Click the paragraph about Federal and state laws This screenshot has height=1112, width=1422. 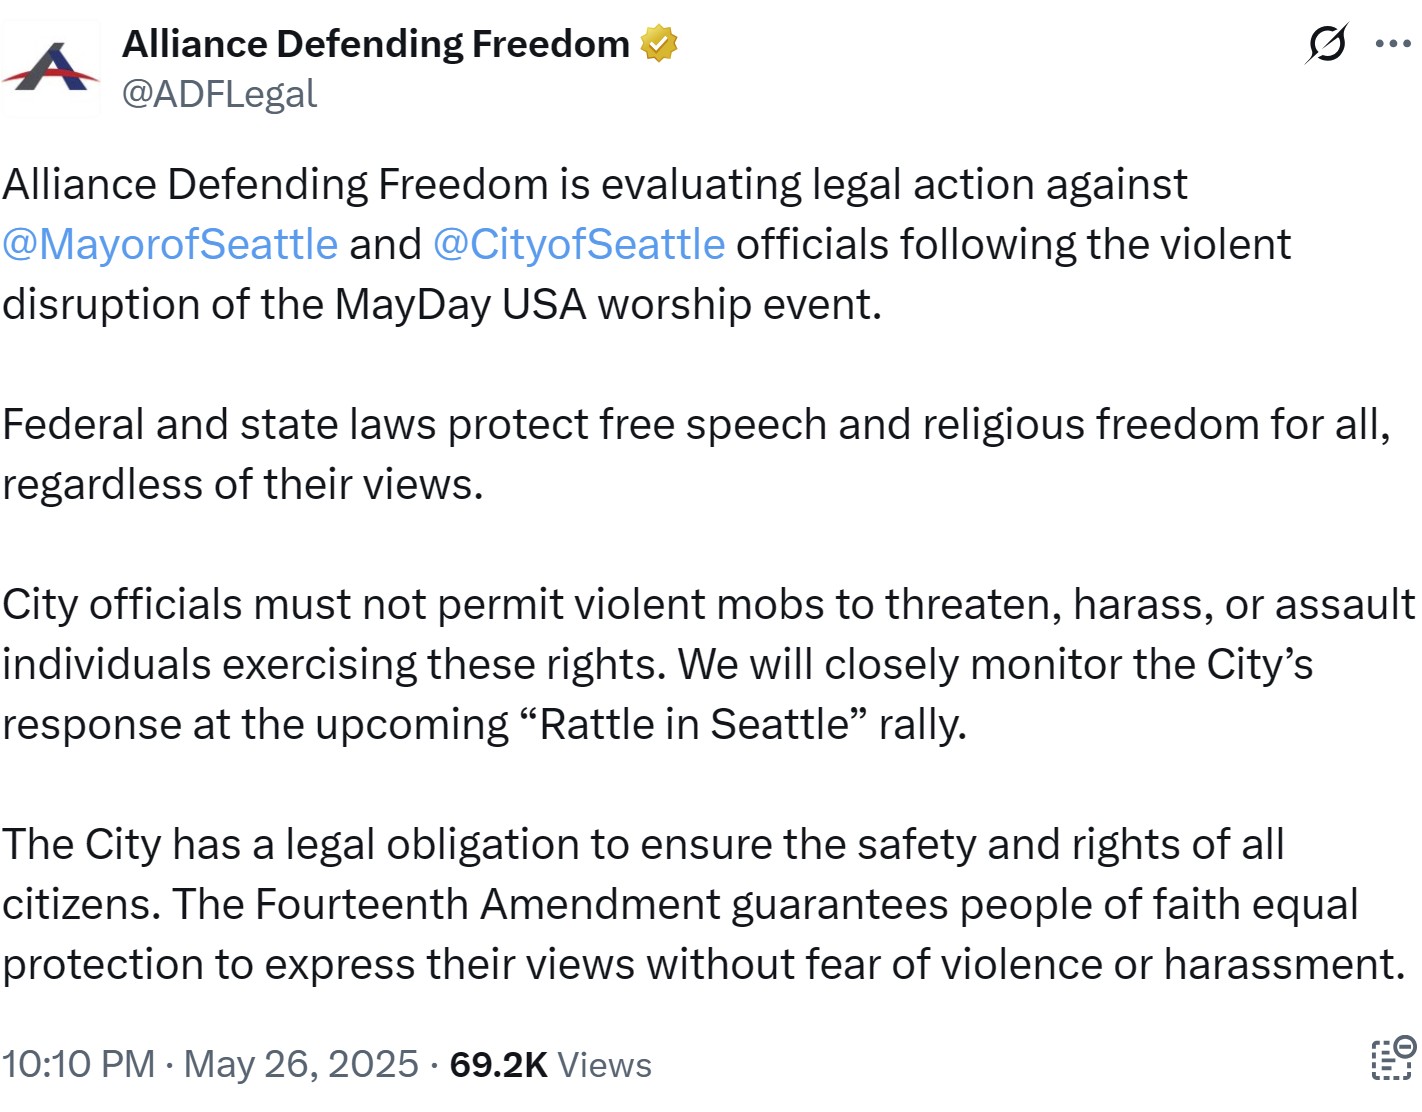click(697, 454)
